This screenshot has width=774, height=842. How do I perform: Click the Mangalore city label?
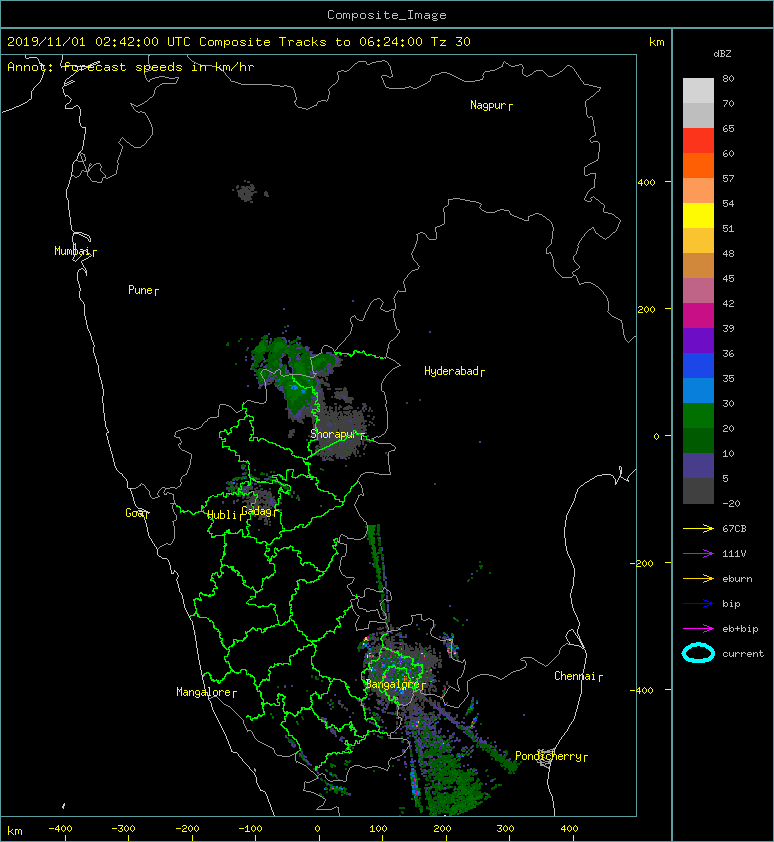(x=204, y=692)
